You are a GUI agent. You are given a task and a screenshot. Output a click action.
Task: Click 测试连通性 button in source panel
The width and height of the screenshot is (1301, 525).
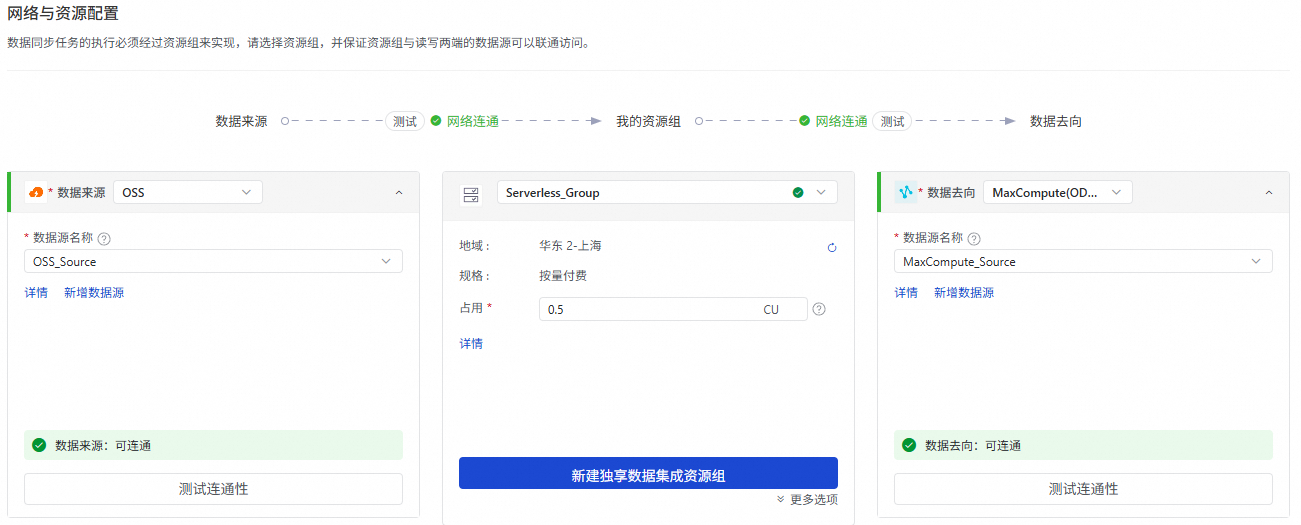213,489
